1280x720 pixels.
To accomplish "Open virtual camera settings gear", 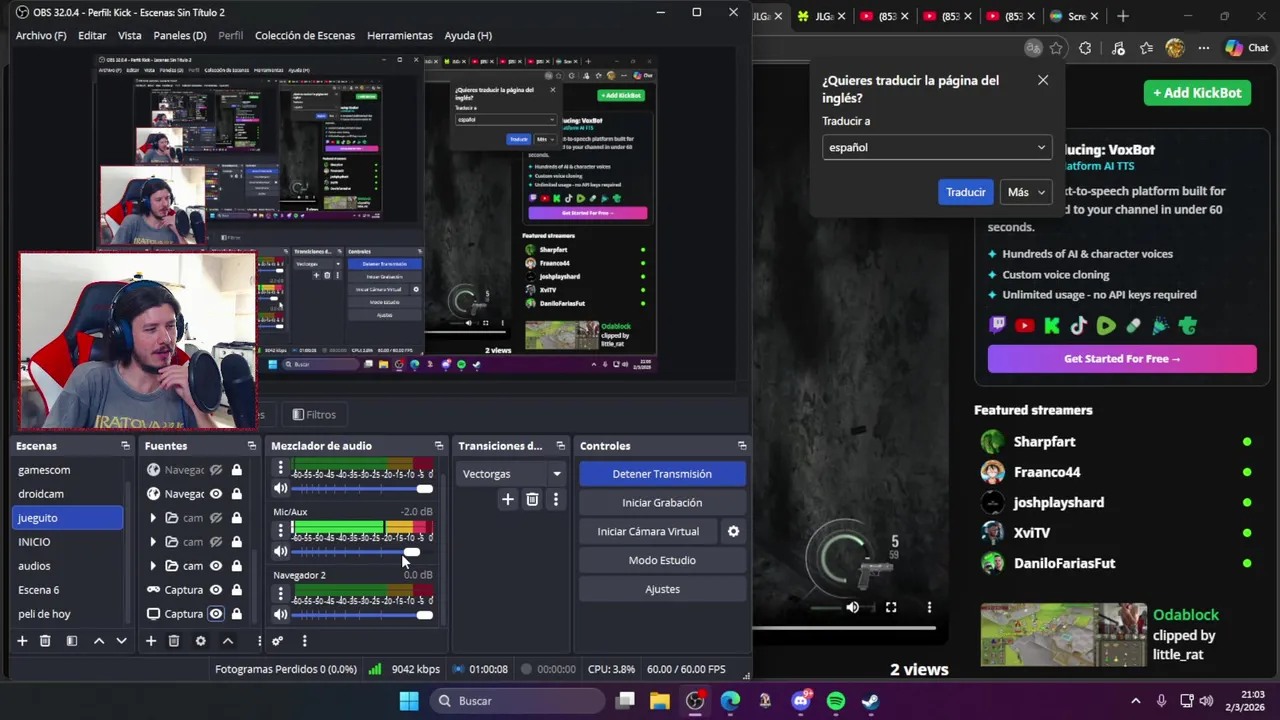I will click(733, 532).
